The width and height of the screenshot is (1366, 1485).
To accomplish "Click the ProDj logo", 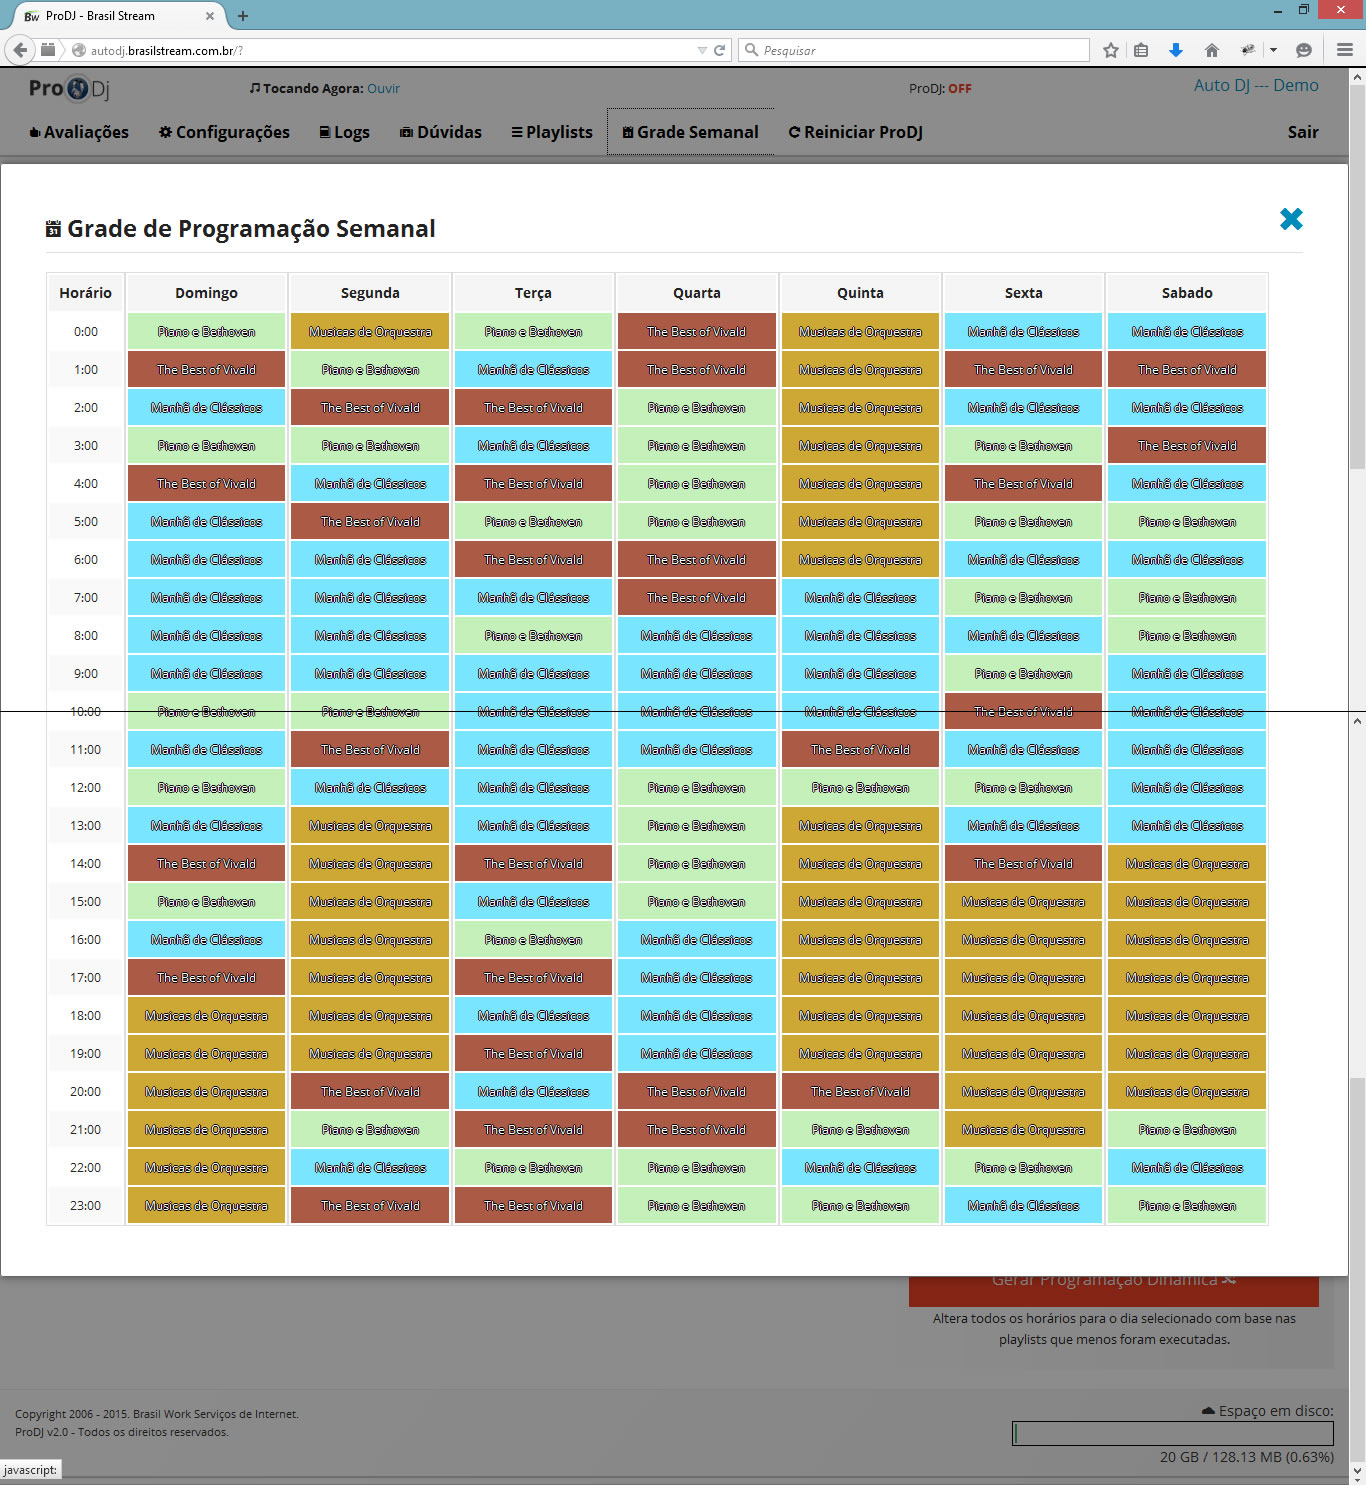I will tap(69, 88).
